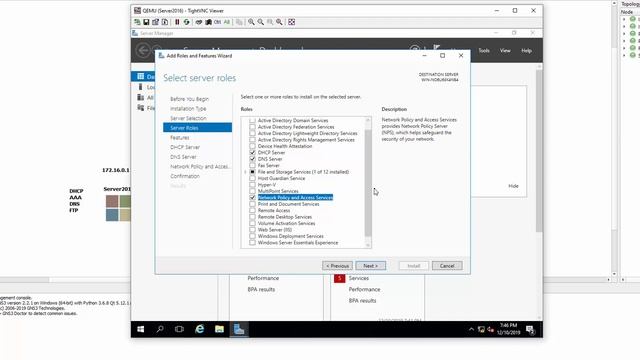Switch TightVNC viewer to full screen
The image size is (640, 360).
coord(291,22)
